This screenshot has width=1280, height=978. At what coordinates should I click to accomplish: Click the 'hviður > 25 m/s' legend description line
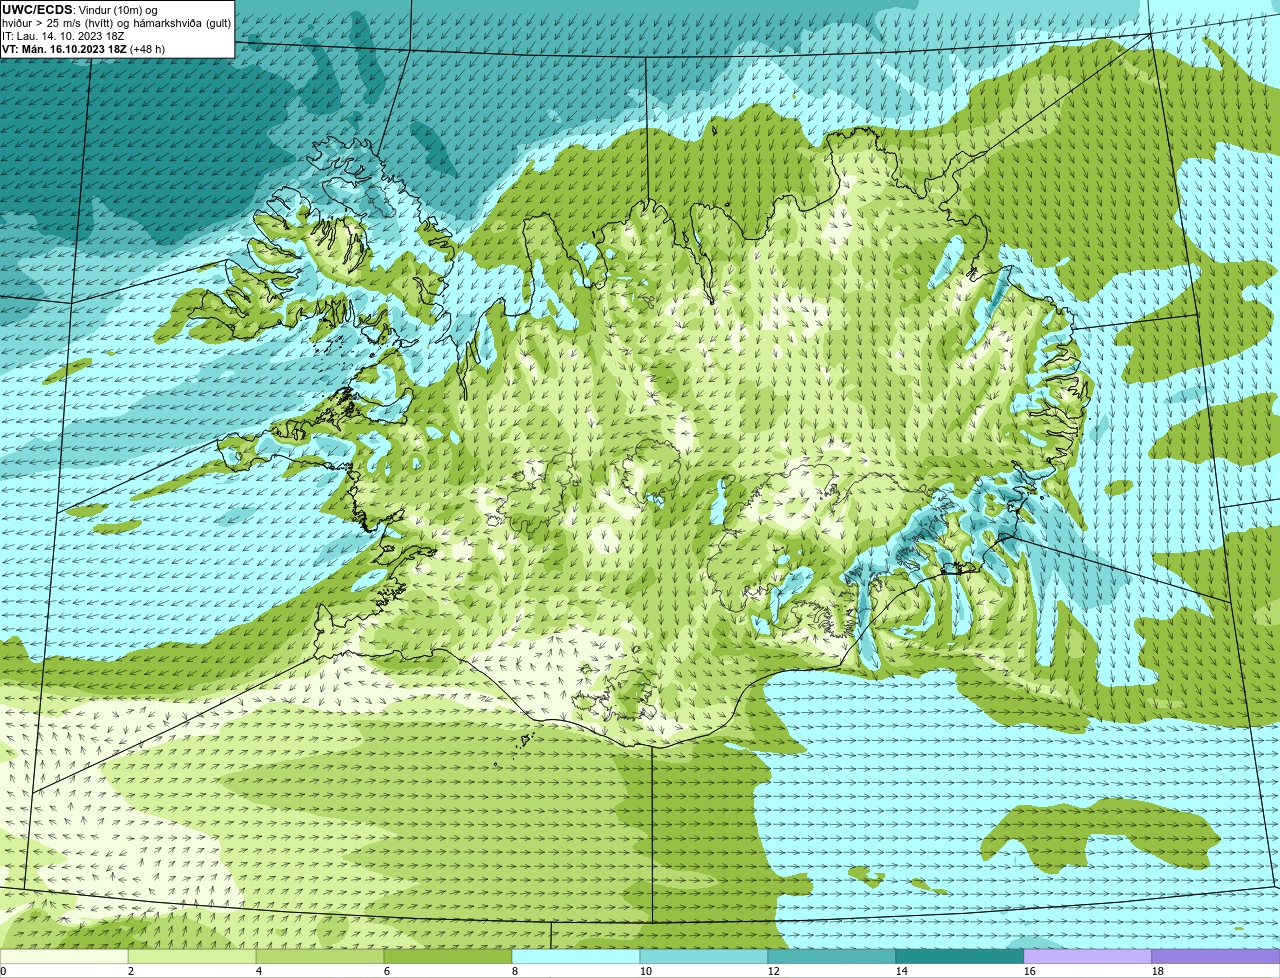116,23
